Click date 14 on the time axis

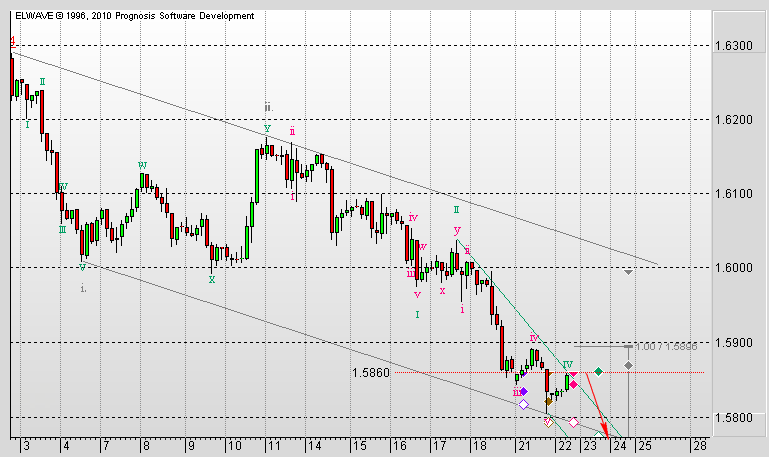(315, 444)
